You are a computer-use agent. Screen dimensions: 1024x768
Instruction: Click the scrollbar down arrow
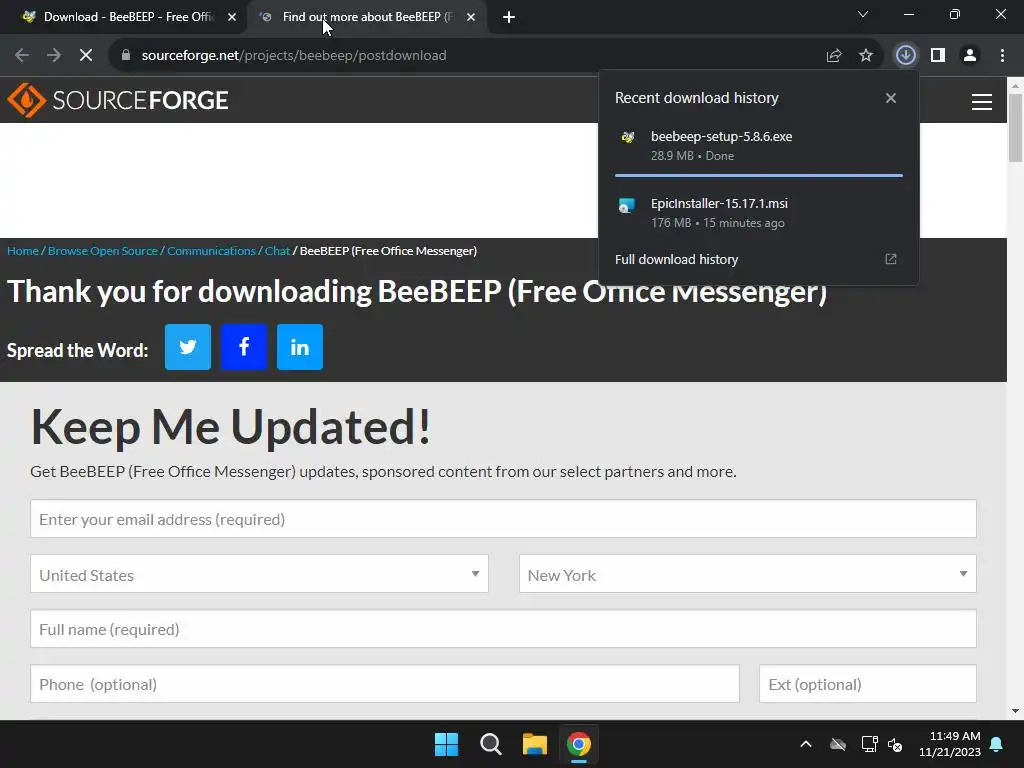point(1015,711)
